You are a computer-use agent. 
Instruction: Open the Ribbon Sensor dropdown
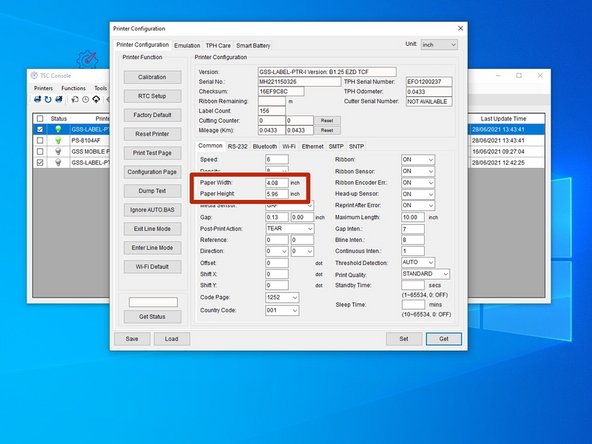[x=418, y=171]
